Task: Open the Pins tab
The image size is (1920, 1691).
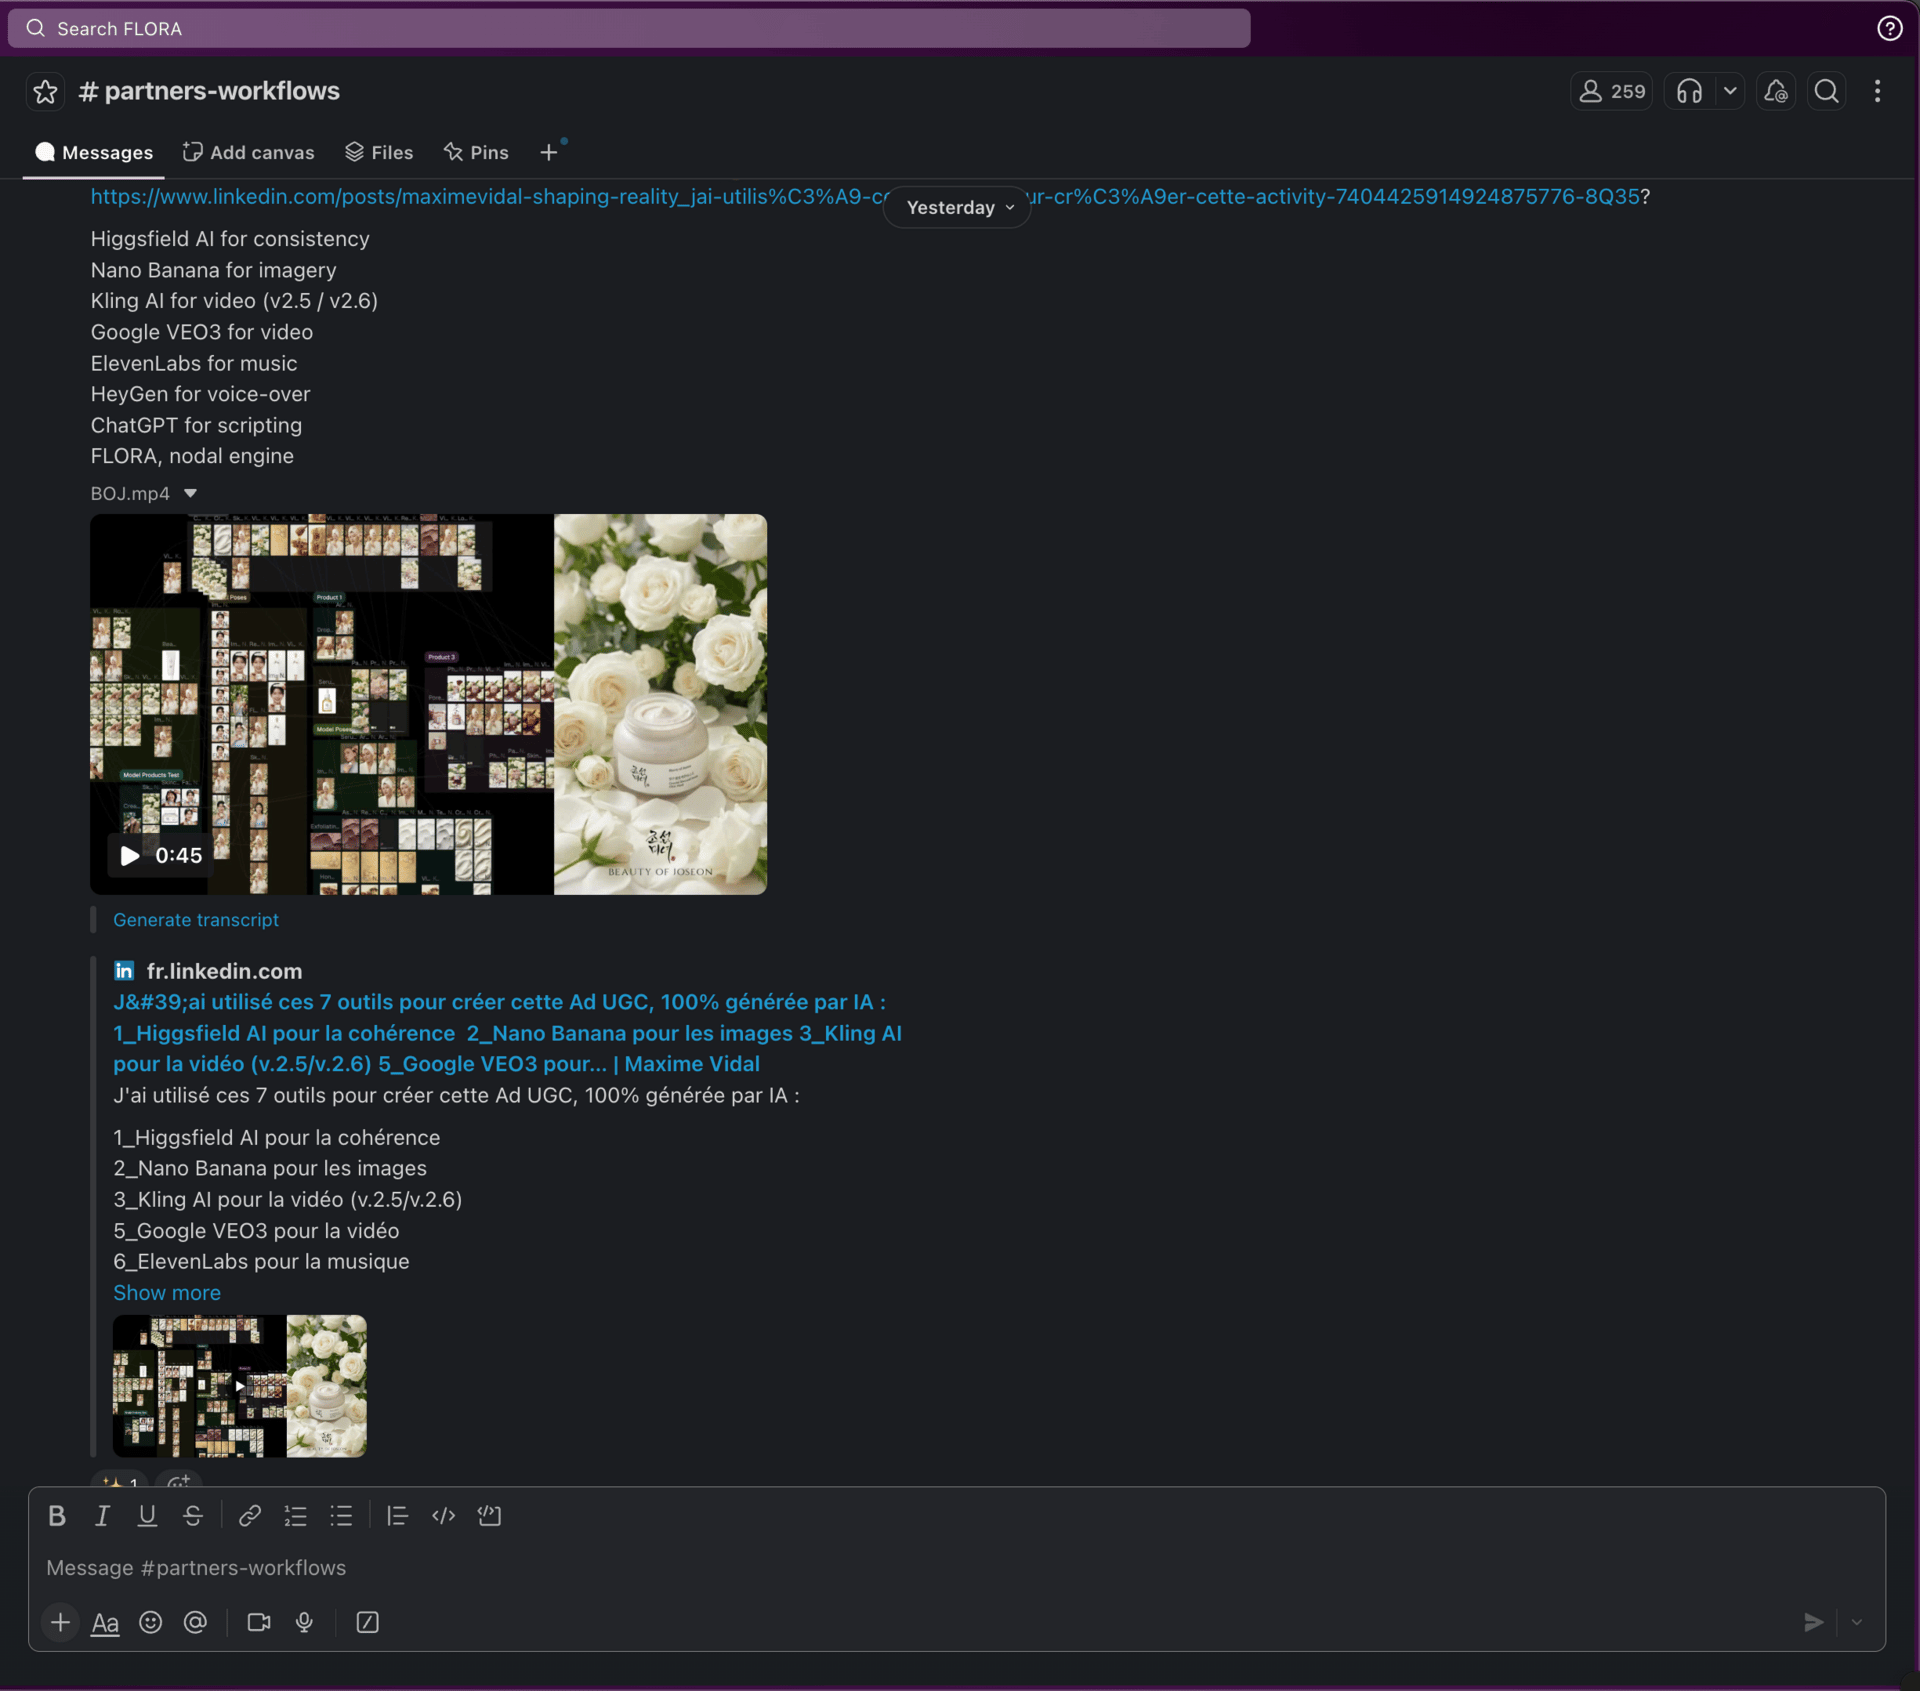Action: [476, 153]
